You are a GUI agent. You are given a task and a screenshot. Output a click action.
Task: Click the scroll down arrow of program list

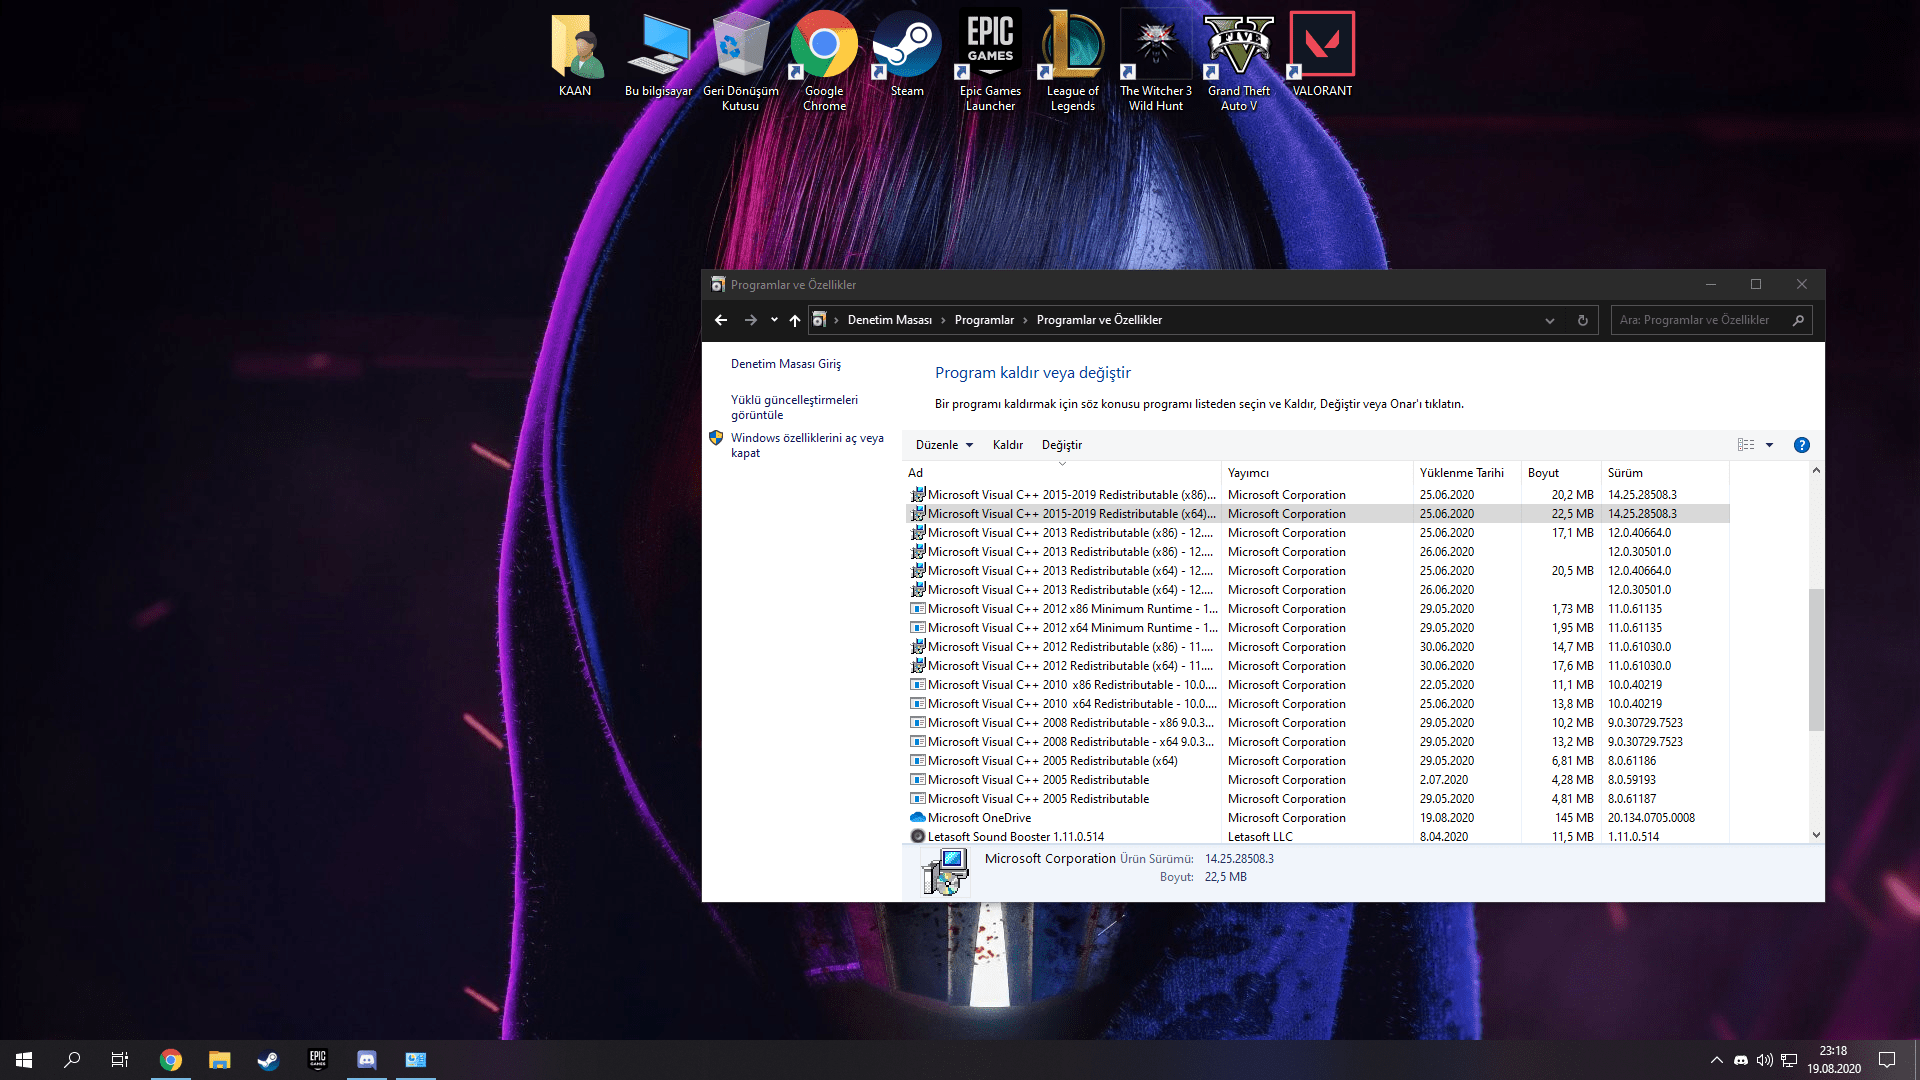pos(1816,835)
